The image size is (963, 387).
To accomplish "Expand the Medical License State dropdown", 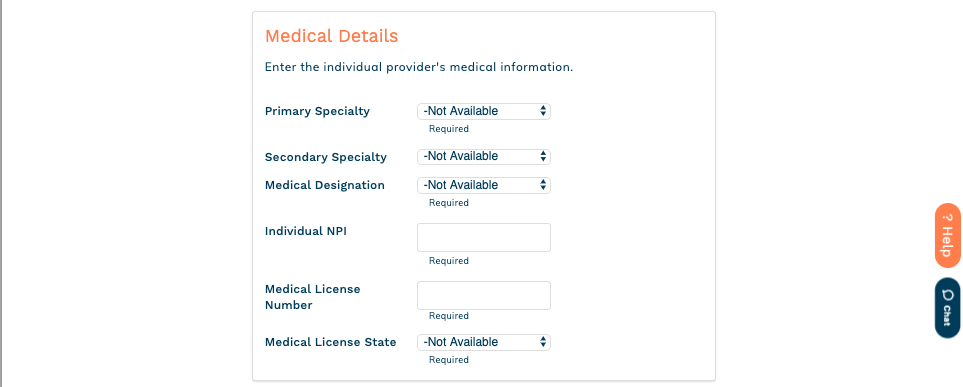I will tap(484, 342).
